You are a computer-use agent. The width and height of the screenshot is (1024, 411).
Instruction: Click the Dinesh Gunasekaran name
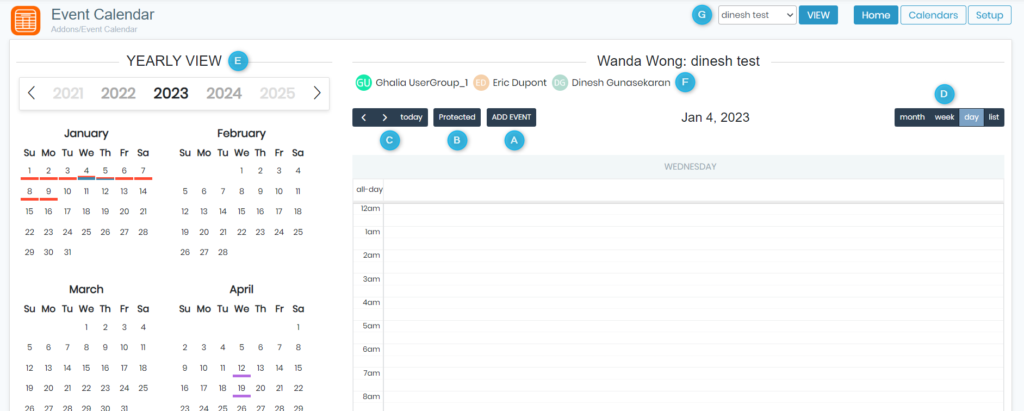coord(621,83)
